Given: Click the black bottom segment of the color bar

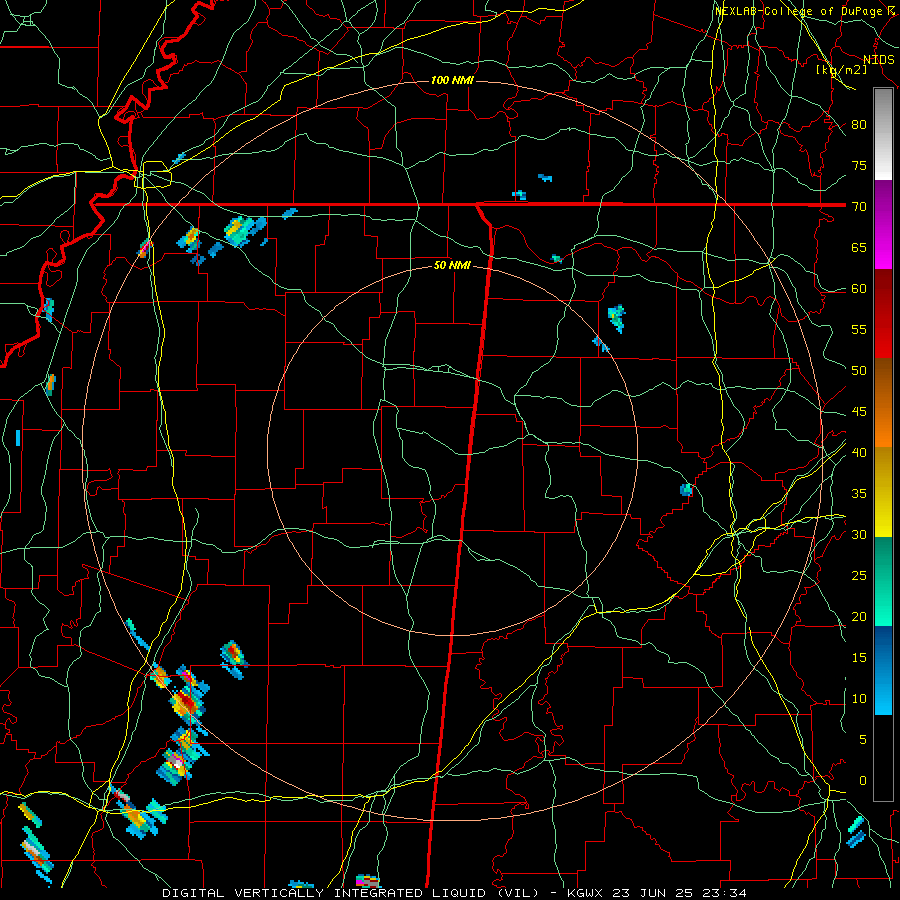Looking at the screenshot, I should coord(883,758).
